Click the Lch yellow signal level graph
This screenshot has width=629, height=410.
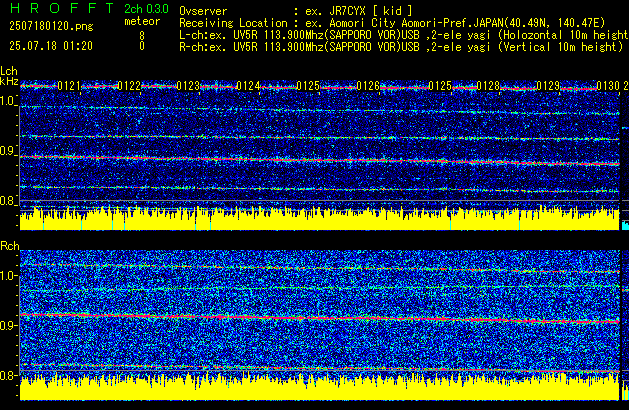(x=320, y=218)
